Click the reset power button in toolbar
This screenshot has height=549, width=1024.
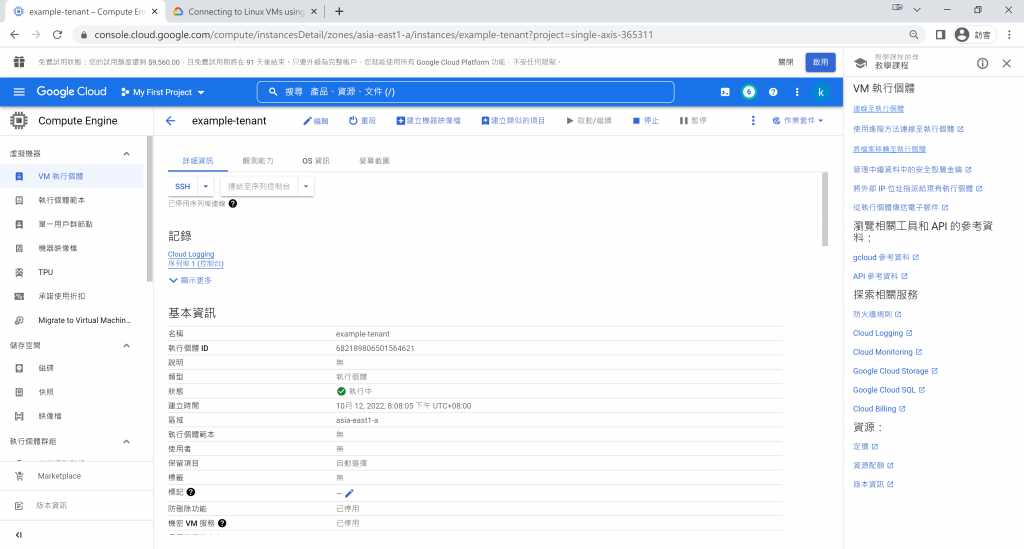[362, 121]
